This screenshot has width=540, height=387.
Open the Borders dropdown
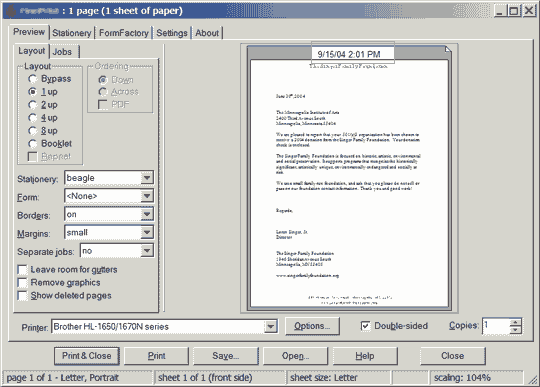[109, 214]
